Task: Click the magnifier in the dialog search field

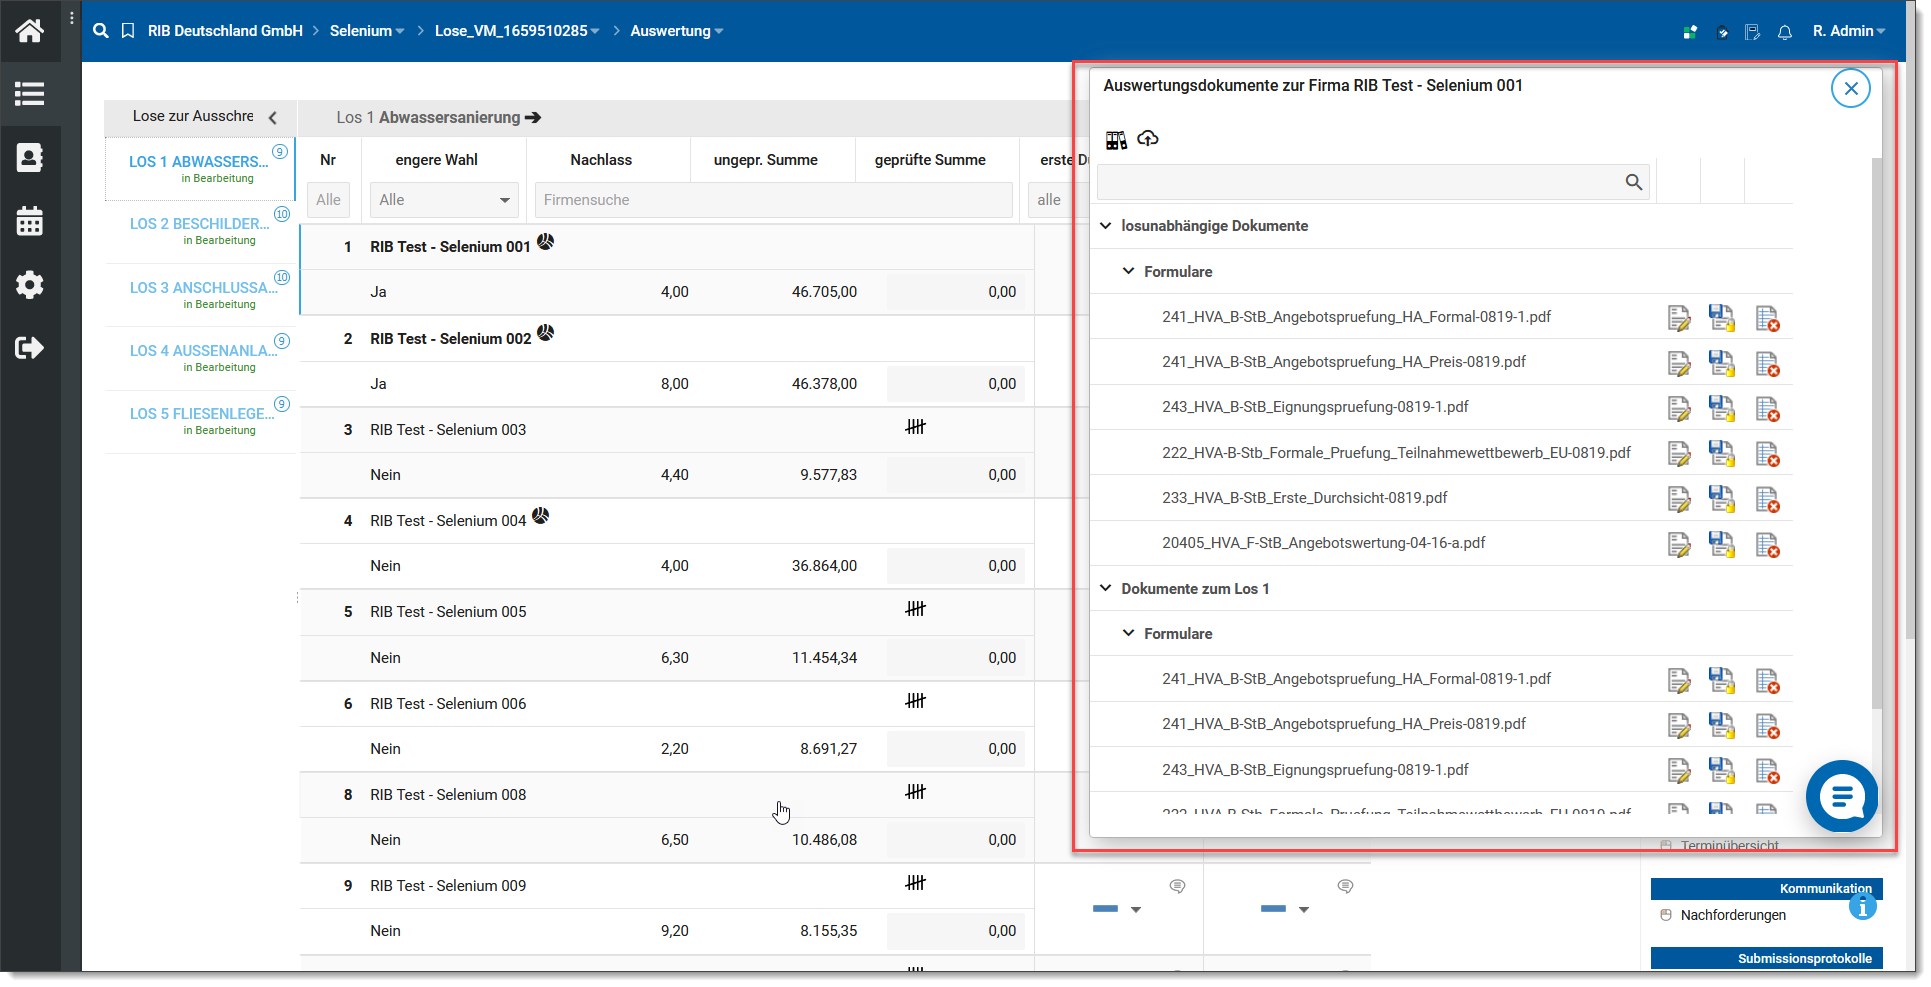Action: tap(1634, 182)
